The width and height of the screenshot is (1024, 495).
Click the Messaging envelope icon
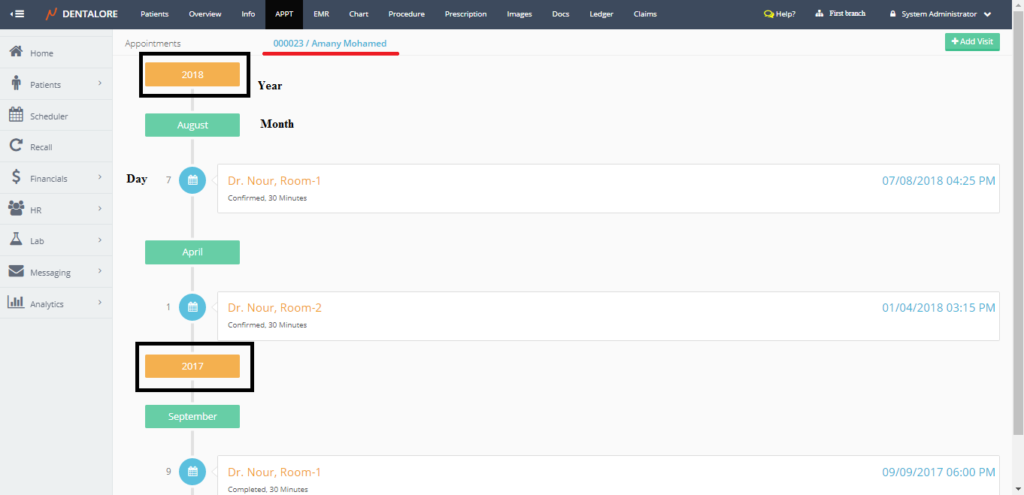(x=16, y=271)
